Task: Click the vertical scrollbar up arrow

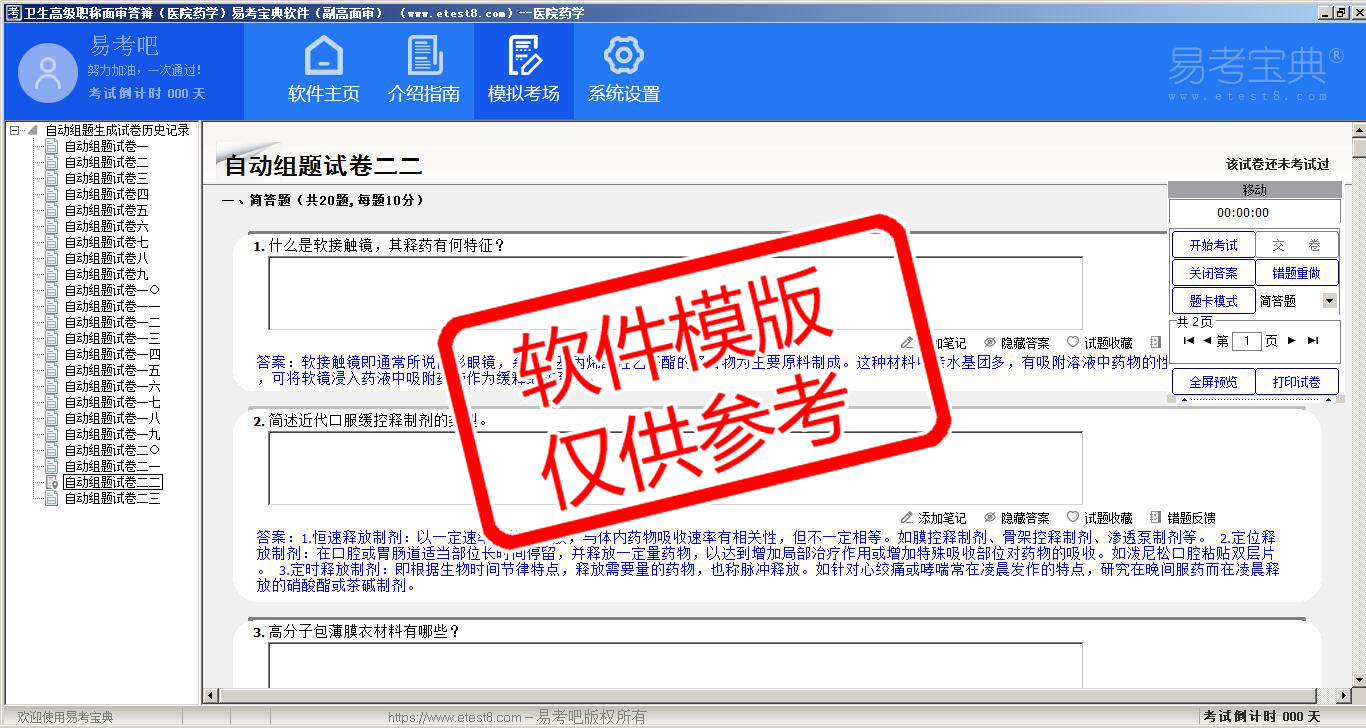Action: pos(1359,130)
